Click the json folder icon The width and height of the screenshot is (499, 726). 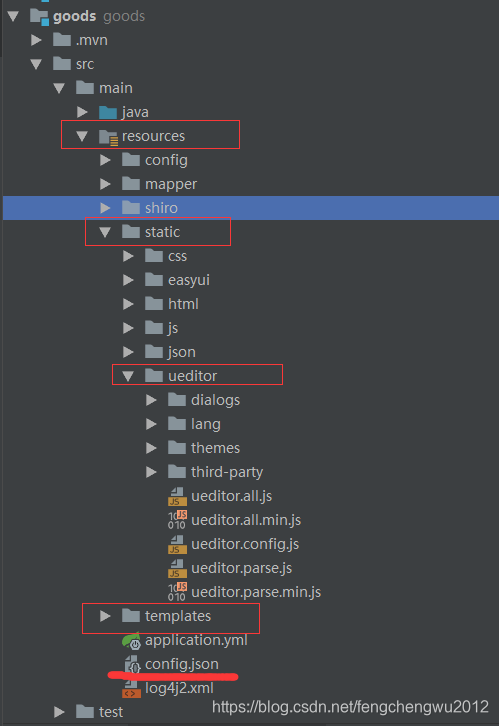click(x=154, y=352)
